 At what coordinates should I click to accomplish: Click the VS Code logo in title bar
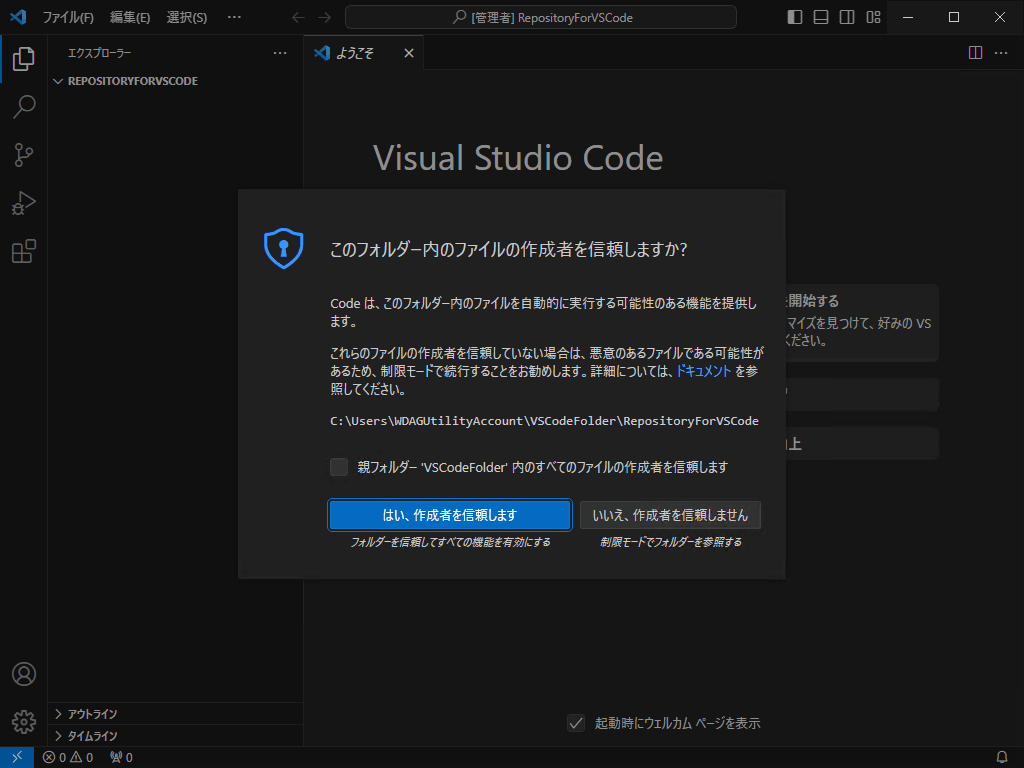tap(18, 17)
